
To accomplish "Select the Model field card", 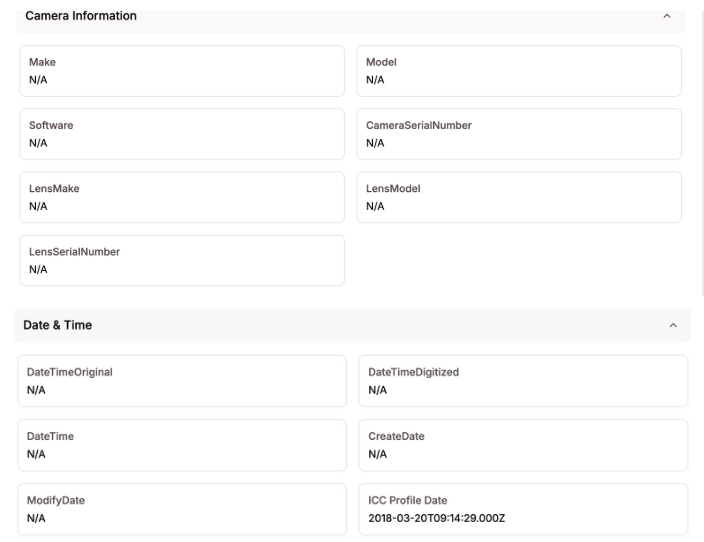I will point(519,71).
